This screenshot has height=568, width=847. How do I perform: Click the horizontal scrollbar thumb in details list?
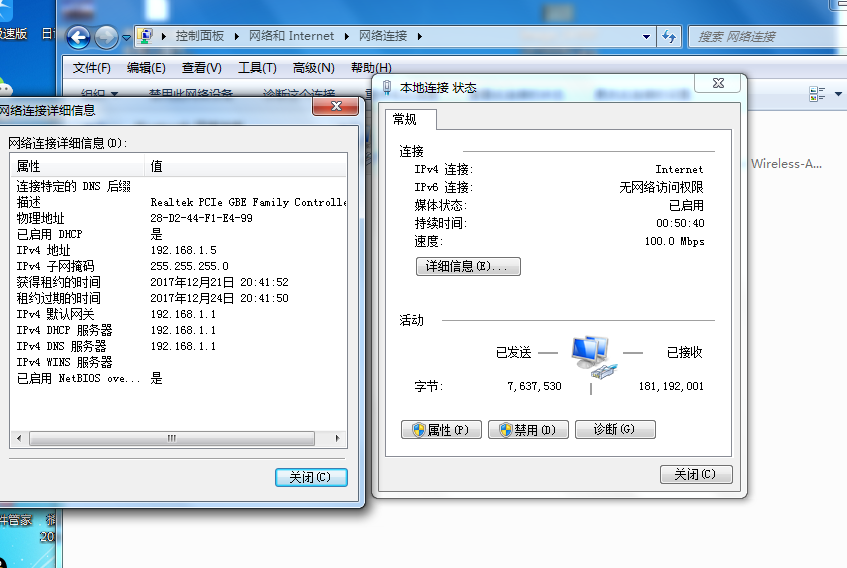(172, 438)
